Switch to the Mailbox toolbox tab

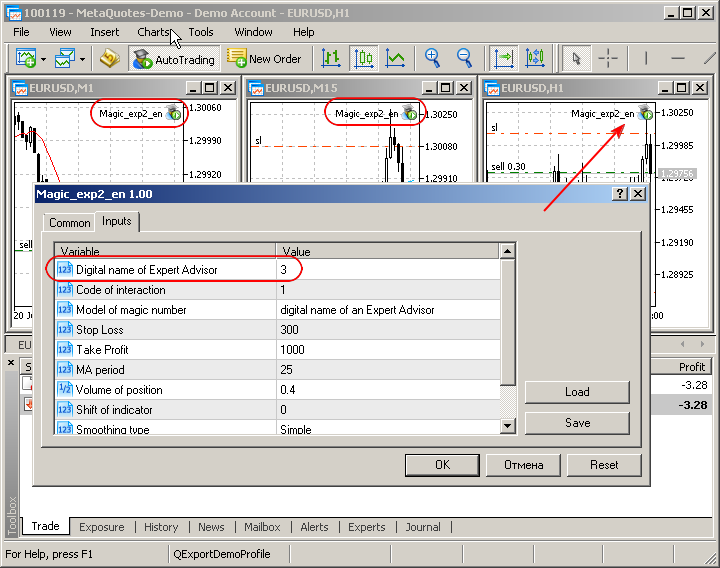(262, 527)
